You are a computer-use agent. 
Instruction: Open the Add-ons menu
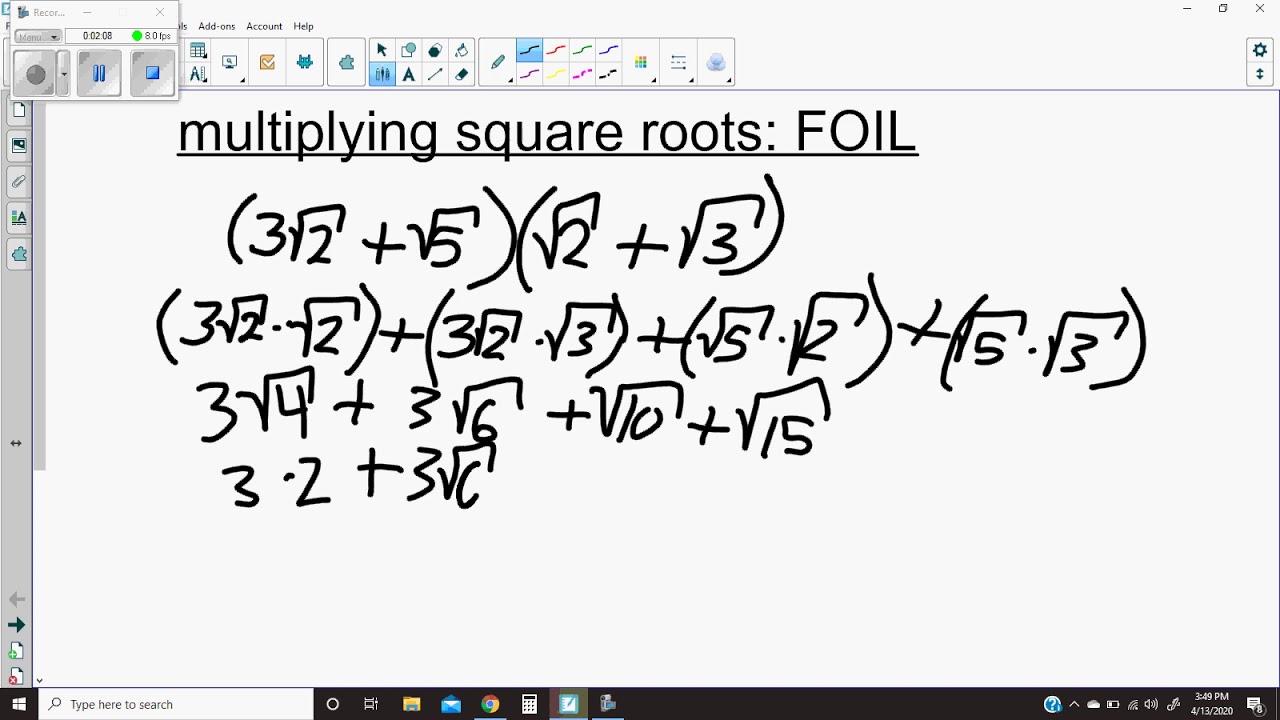(x=217, y=26)
